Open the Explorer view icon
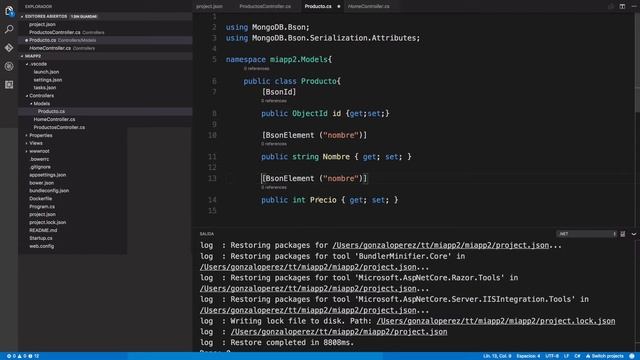The width and height of the screenshot is (640, 360). [x=9, y=11]
